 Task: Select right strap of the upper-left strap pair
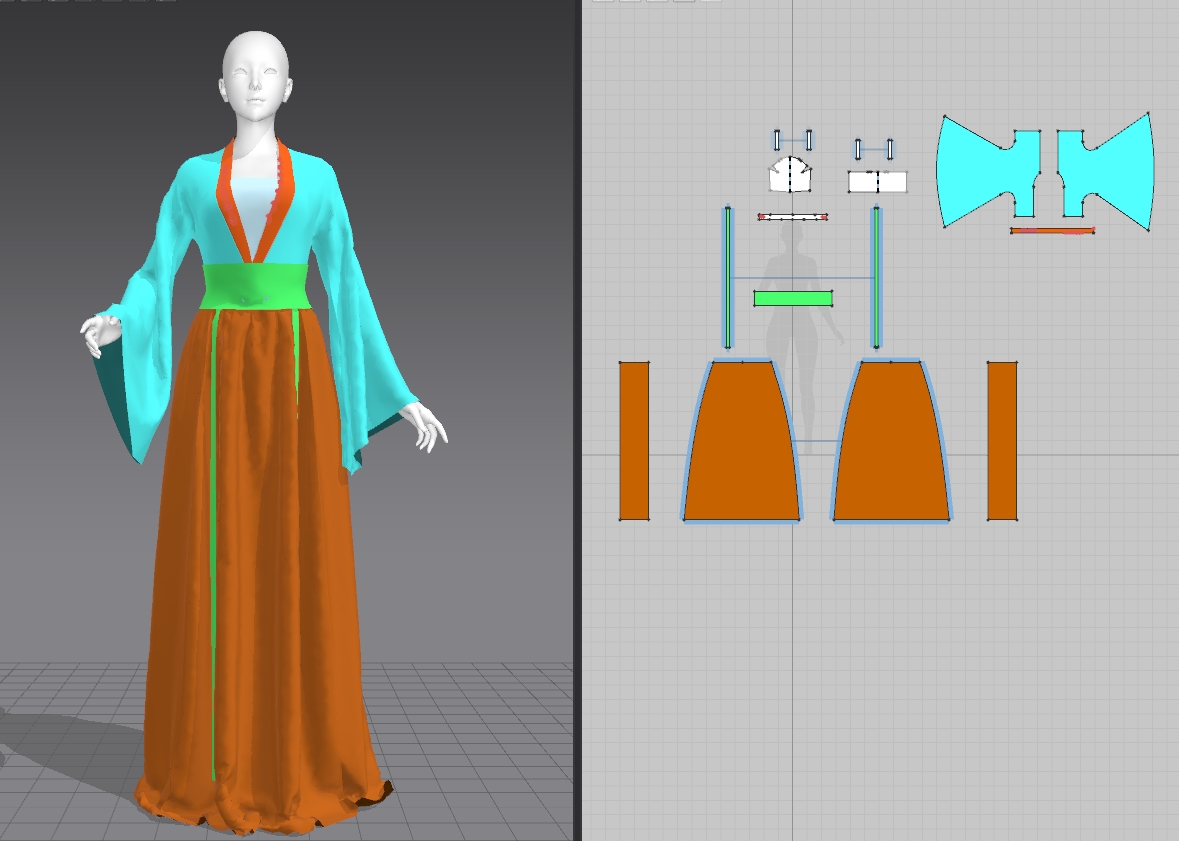pyautogui.click(x=809, y=140)
